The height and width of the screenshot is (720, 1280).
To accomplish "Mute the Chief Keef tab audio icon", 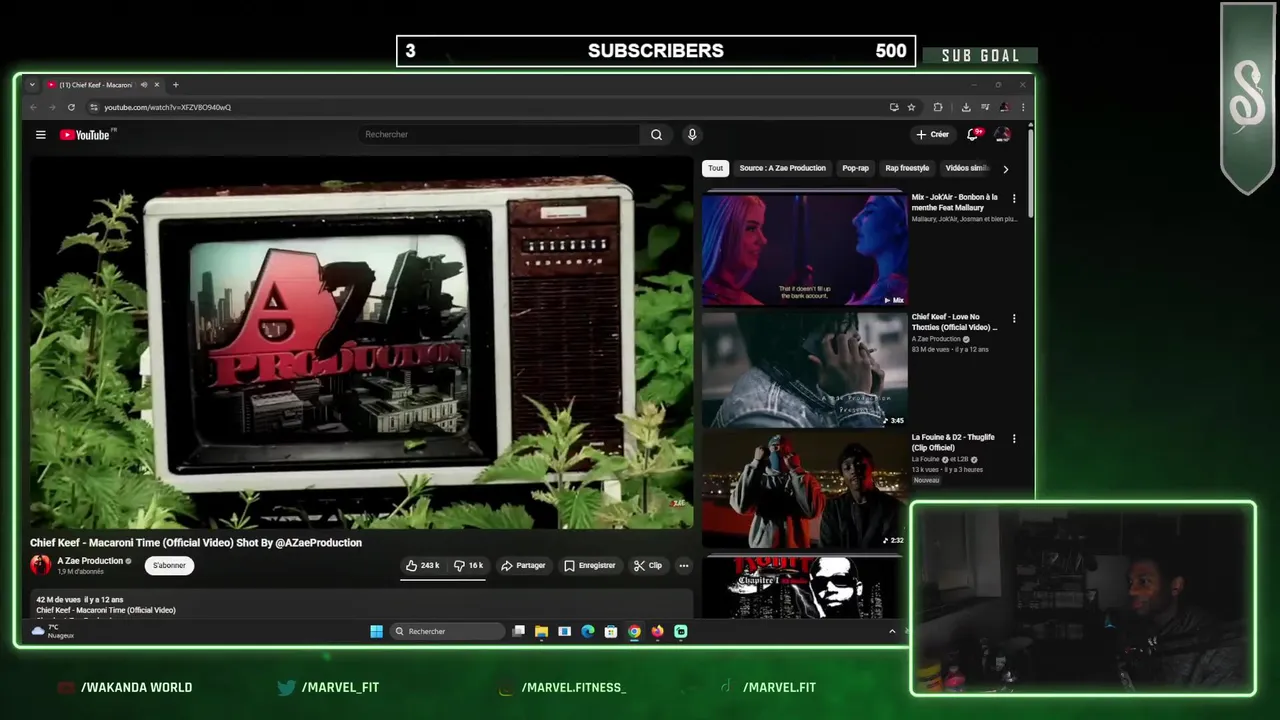I will click(x=144, y=85).
